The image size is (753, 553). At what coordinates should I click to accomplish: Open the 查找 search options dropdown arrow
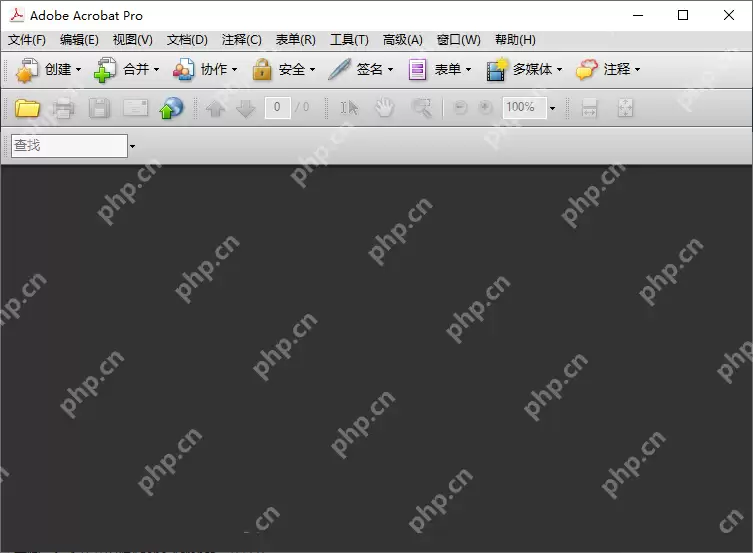coord(132,146)
